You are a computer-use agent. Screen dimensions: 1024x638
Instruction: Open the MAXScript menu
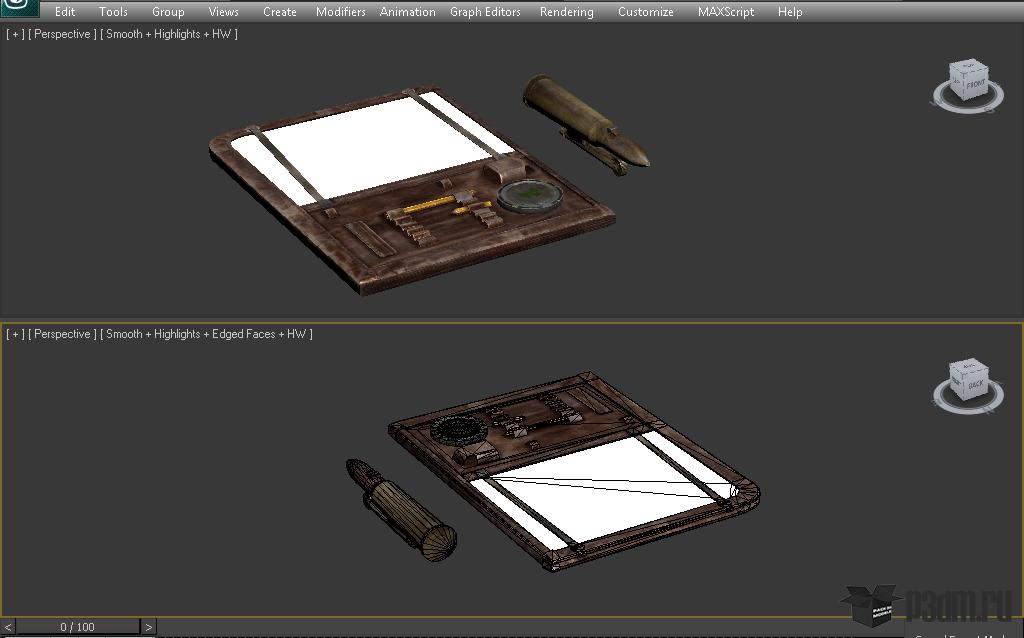pyautogui.click(x=725, y=12)
